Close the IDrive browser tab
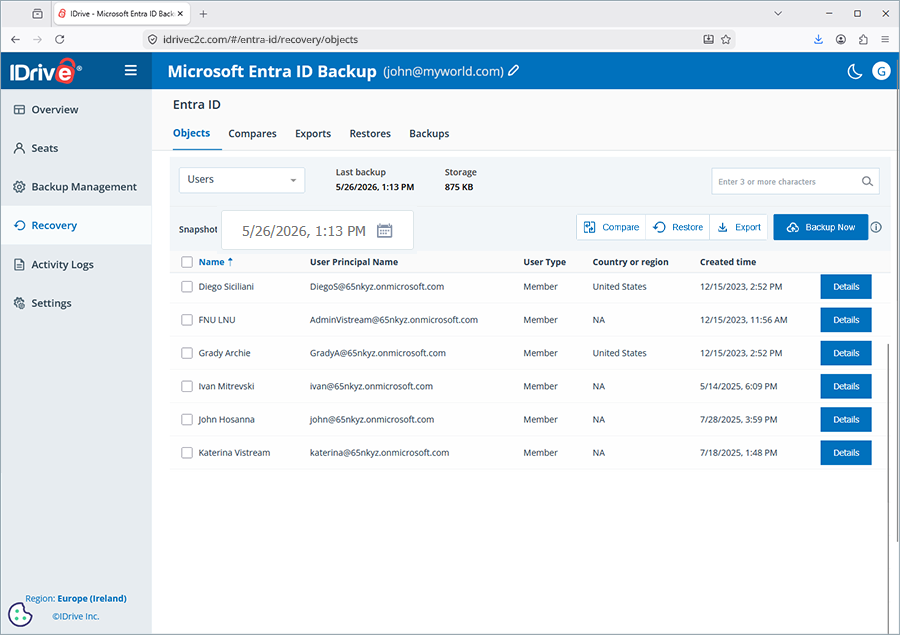Image resolution: width=900 pixels, height=635 pixels. pyautogui.click(x=180, y=14)
